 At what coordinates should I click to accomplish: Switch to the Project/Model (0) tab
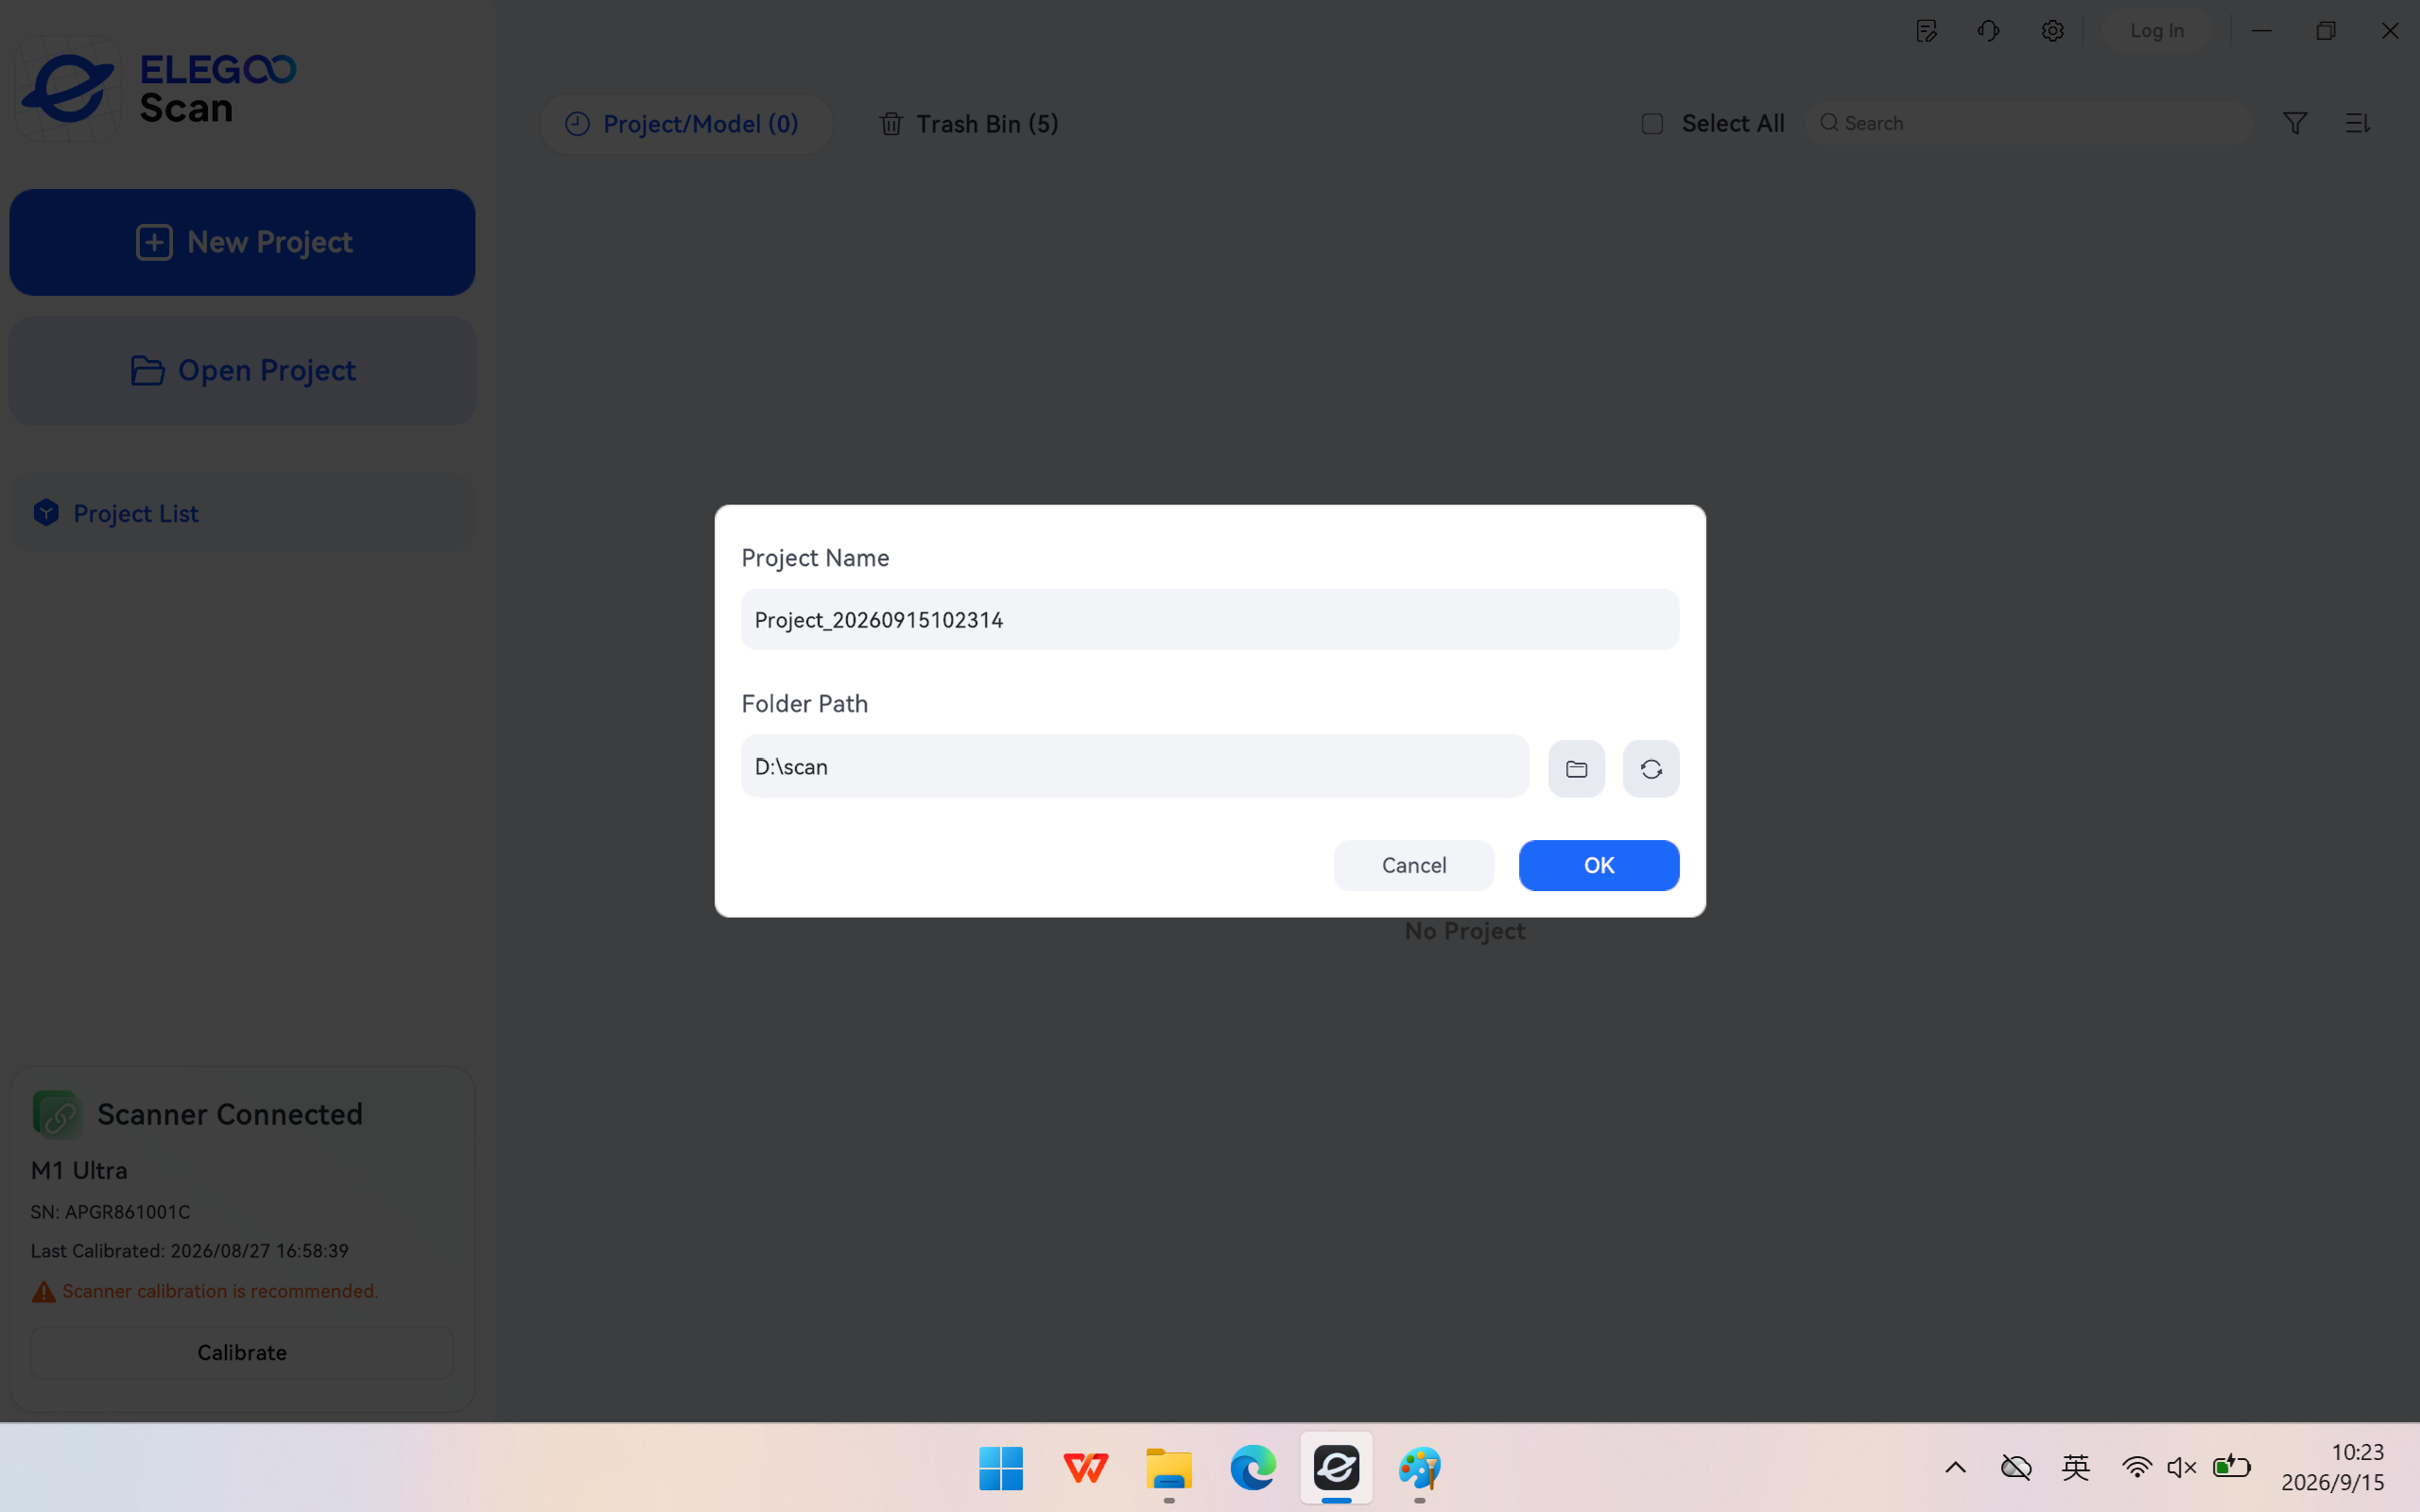(x=685, y=124)
